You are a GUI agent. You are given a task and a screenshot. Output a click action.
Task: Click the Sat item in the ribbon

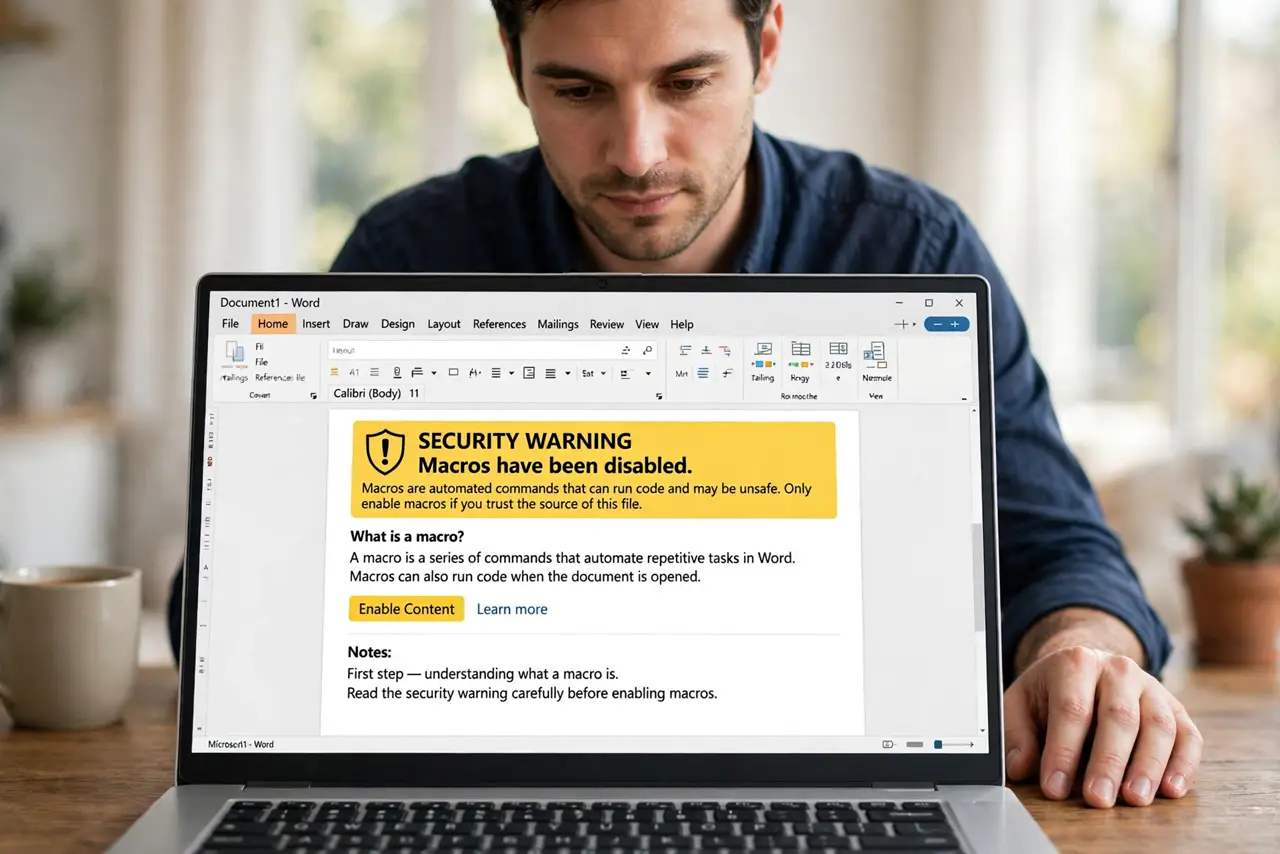tap(588, 373)
